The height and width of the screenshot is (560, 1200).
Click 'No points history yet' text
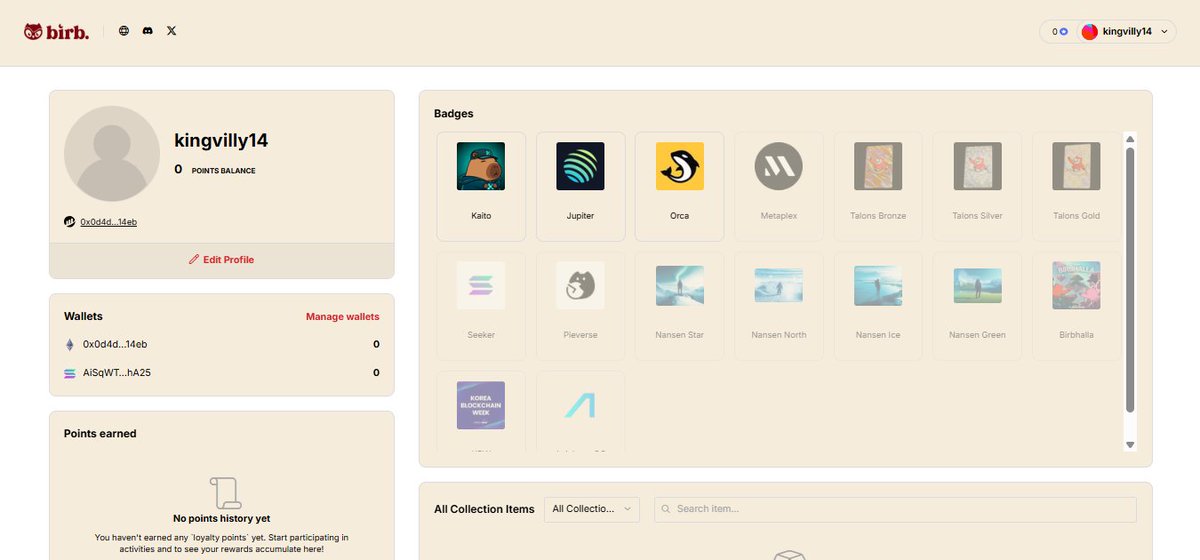click(222, 519)
